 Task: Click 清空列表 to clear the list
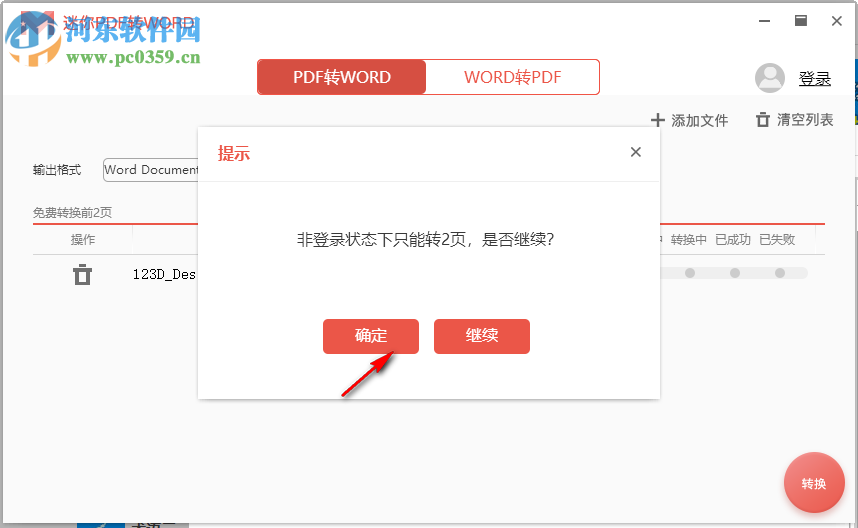click(795, 120)
